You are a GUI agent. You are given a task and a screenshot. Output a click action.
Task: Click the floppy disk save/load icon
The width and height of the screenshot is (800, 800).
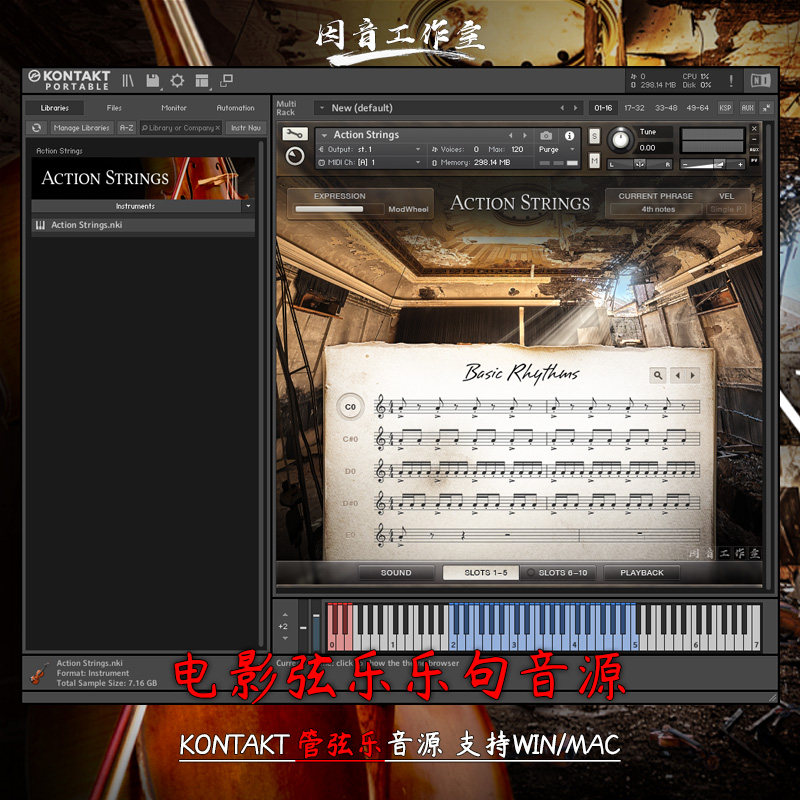coord(153,81)
